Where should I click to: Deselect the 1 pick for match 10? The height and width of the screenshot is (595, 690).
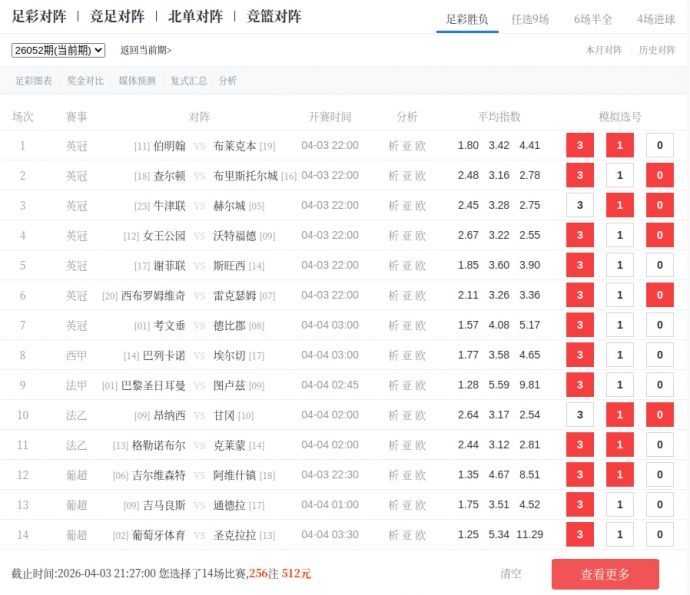click(619, 415)
